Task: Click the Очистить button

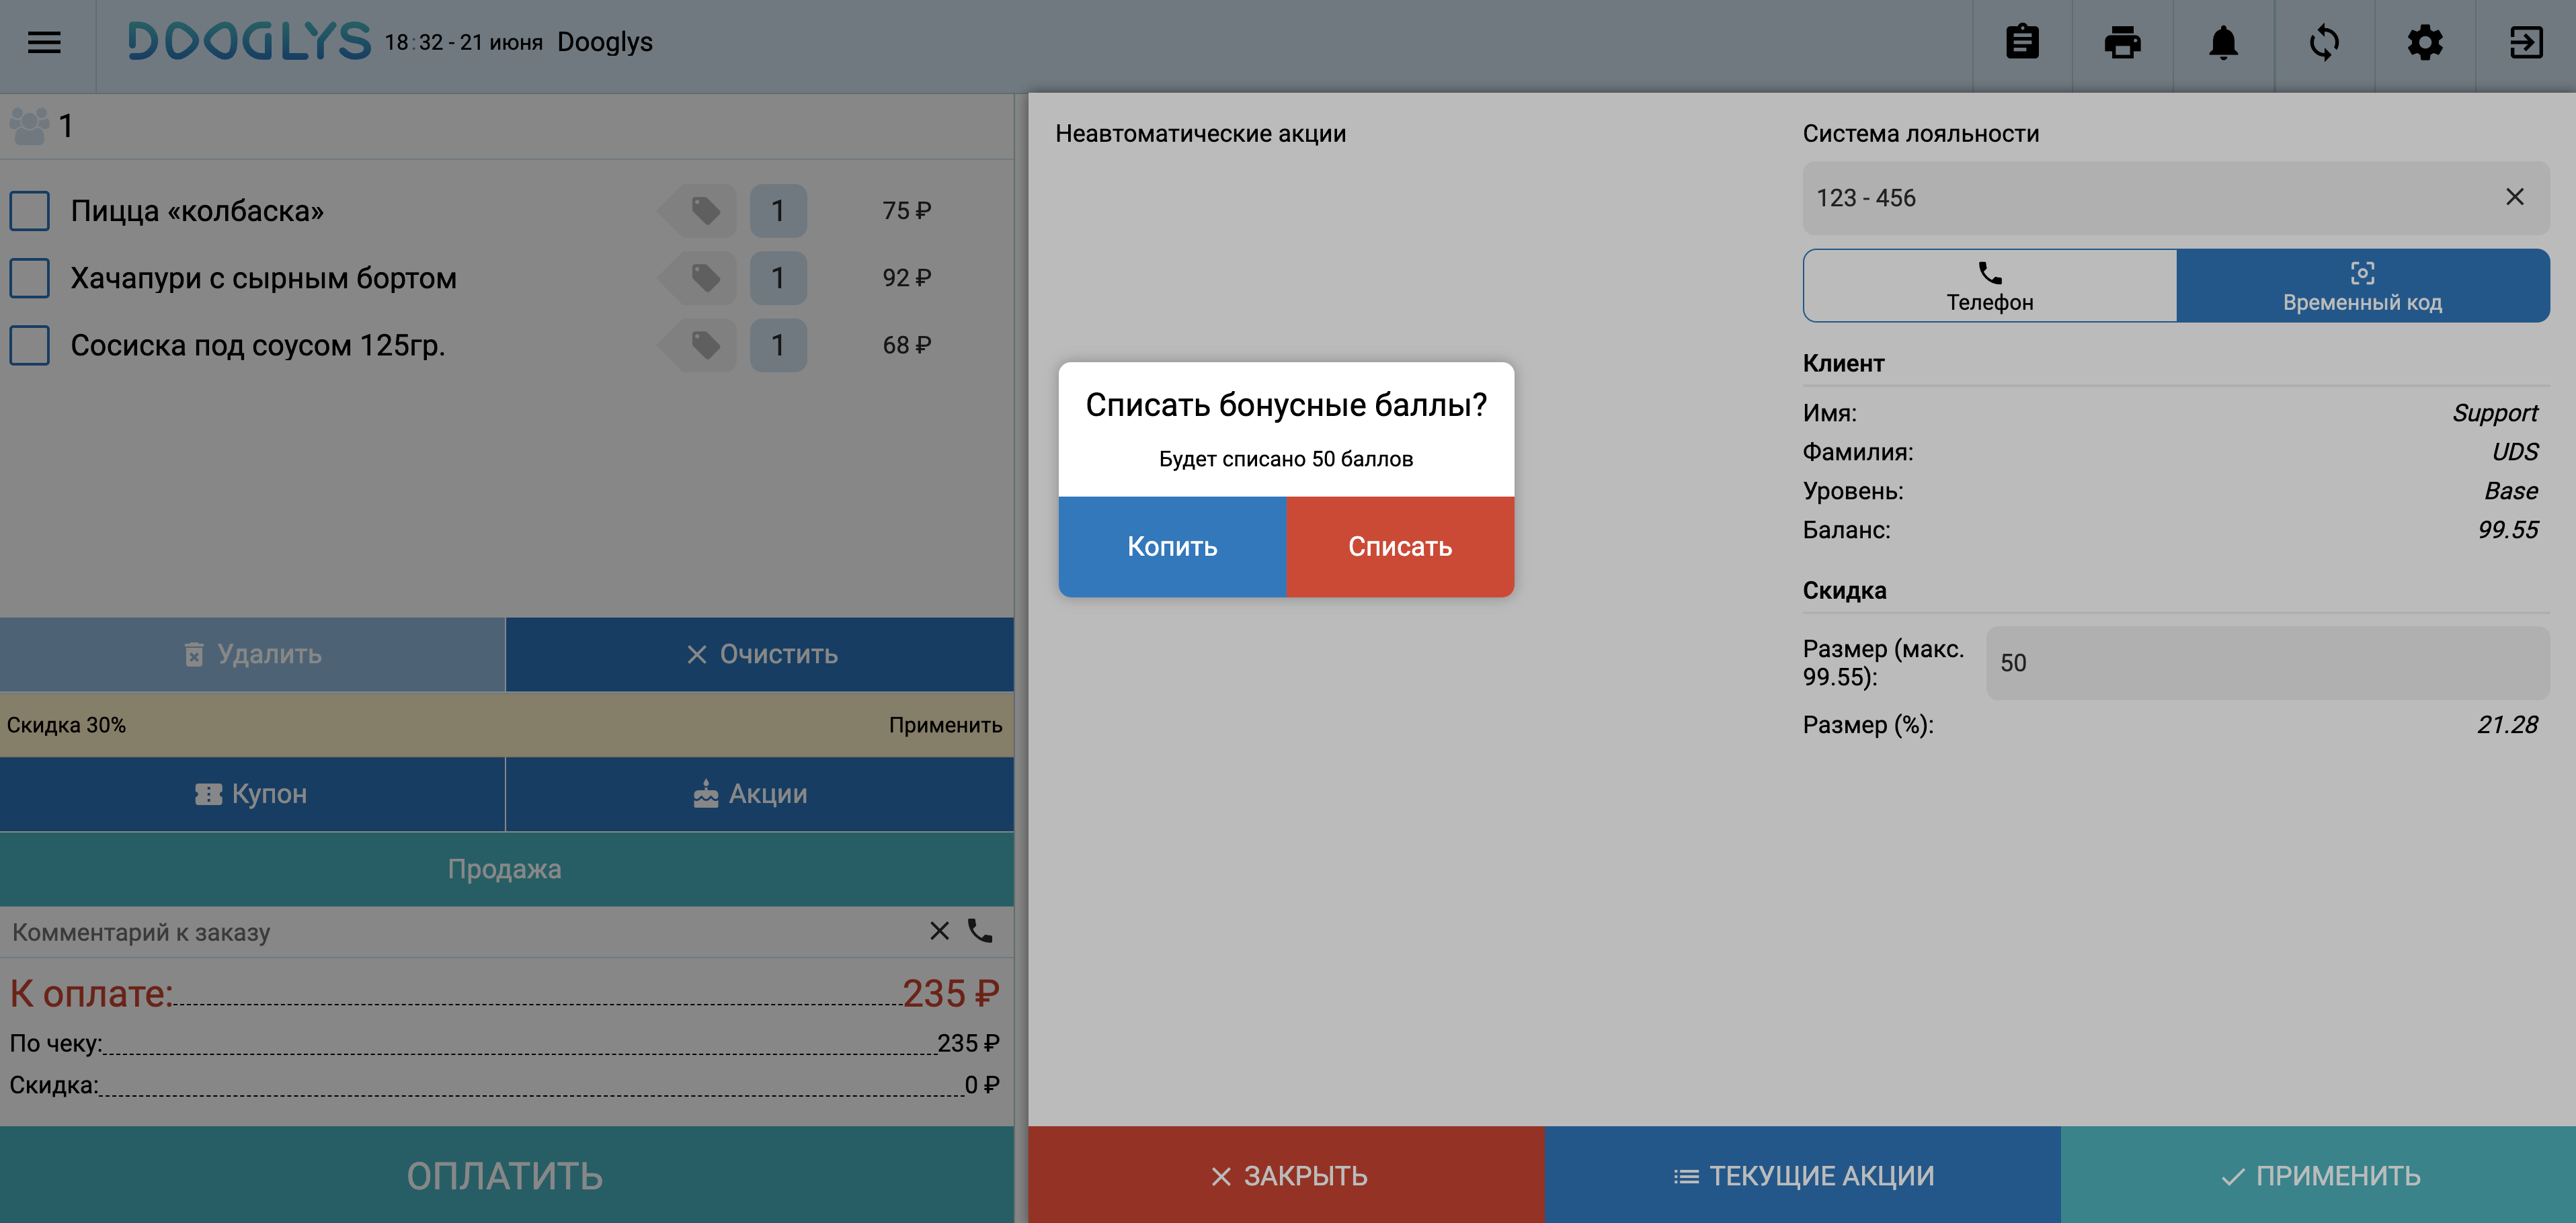Action: coord(760,654)
